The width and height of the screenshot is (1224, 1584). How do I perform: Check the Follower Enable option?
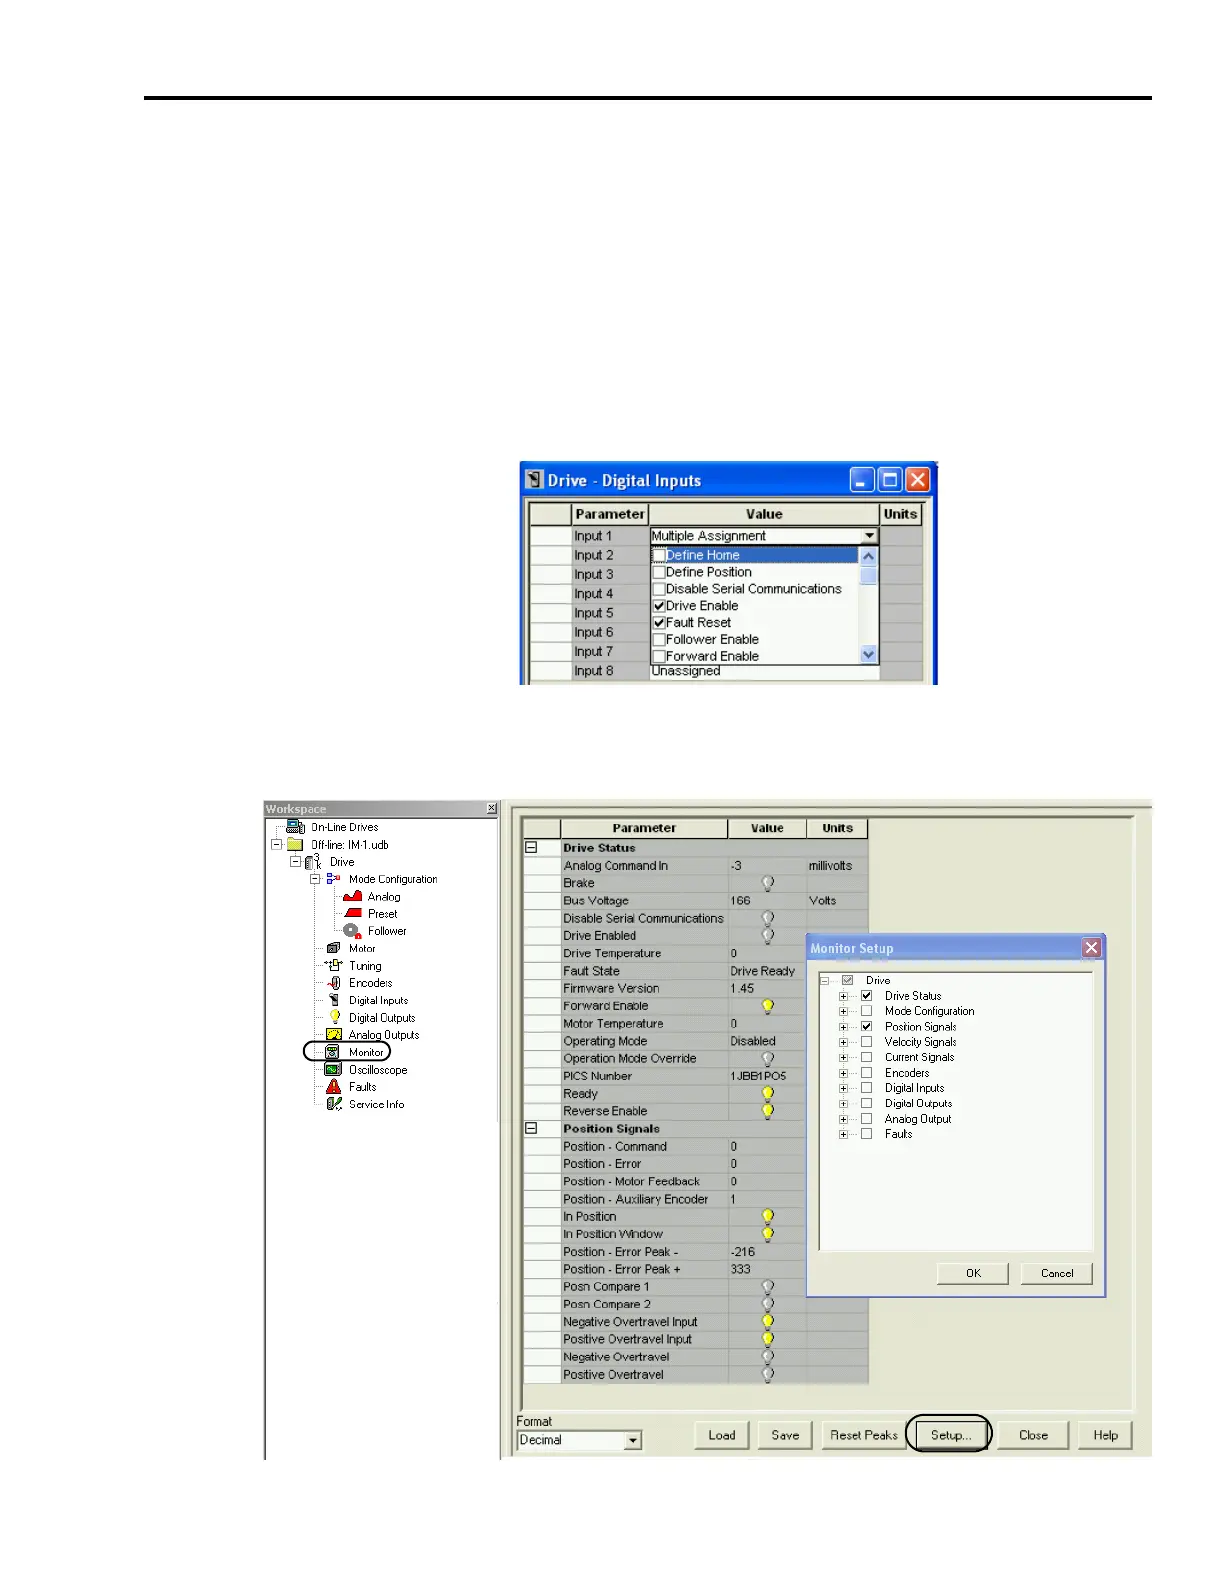[x=659, y=639]
